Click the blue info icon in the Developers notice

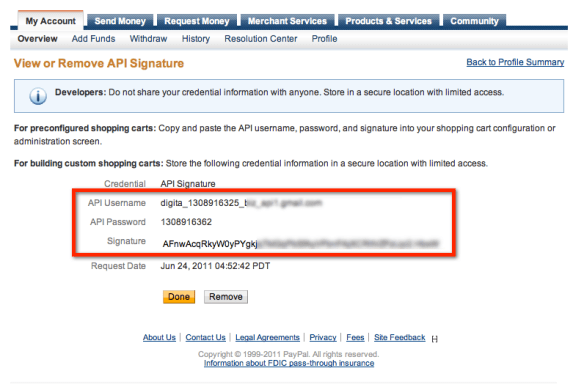click(38, 96)
